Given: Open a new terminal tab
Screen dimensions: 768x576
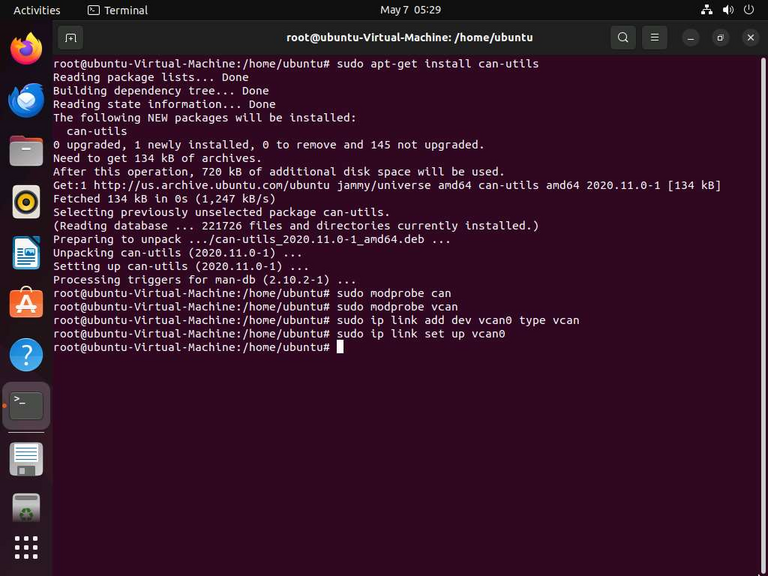Looking at the screenshot, I should [71, 38].
